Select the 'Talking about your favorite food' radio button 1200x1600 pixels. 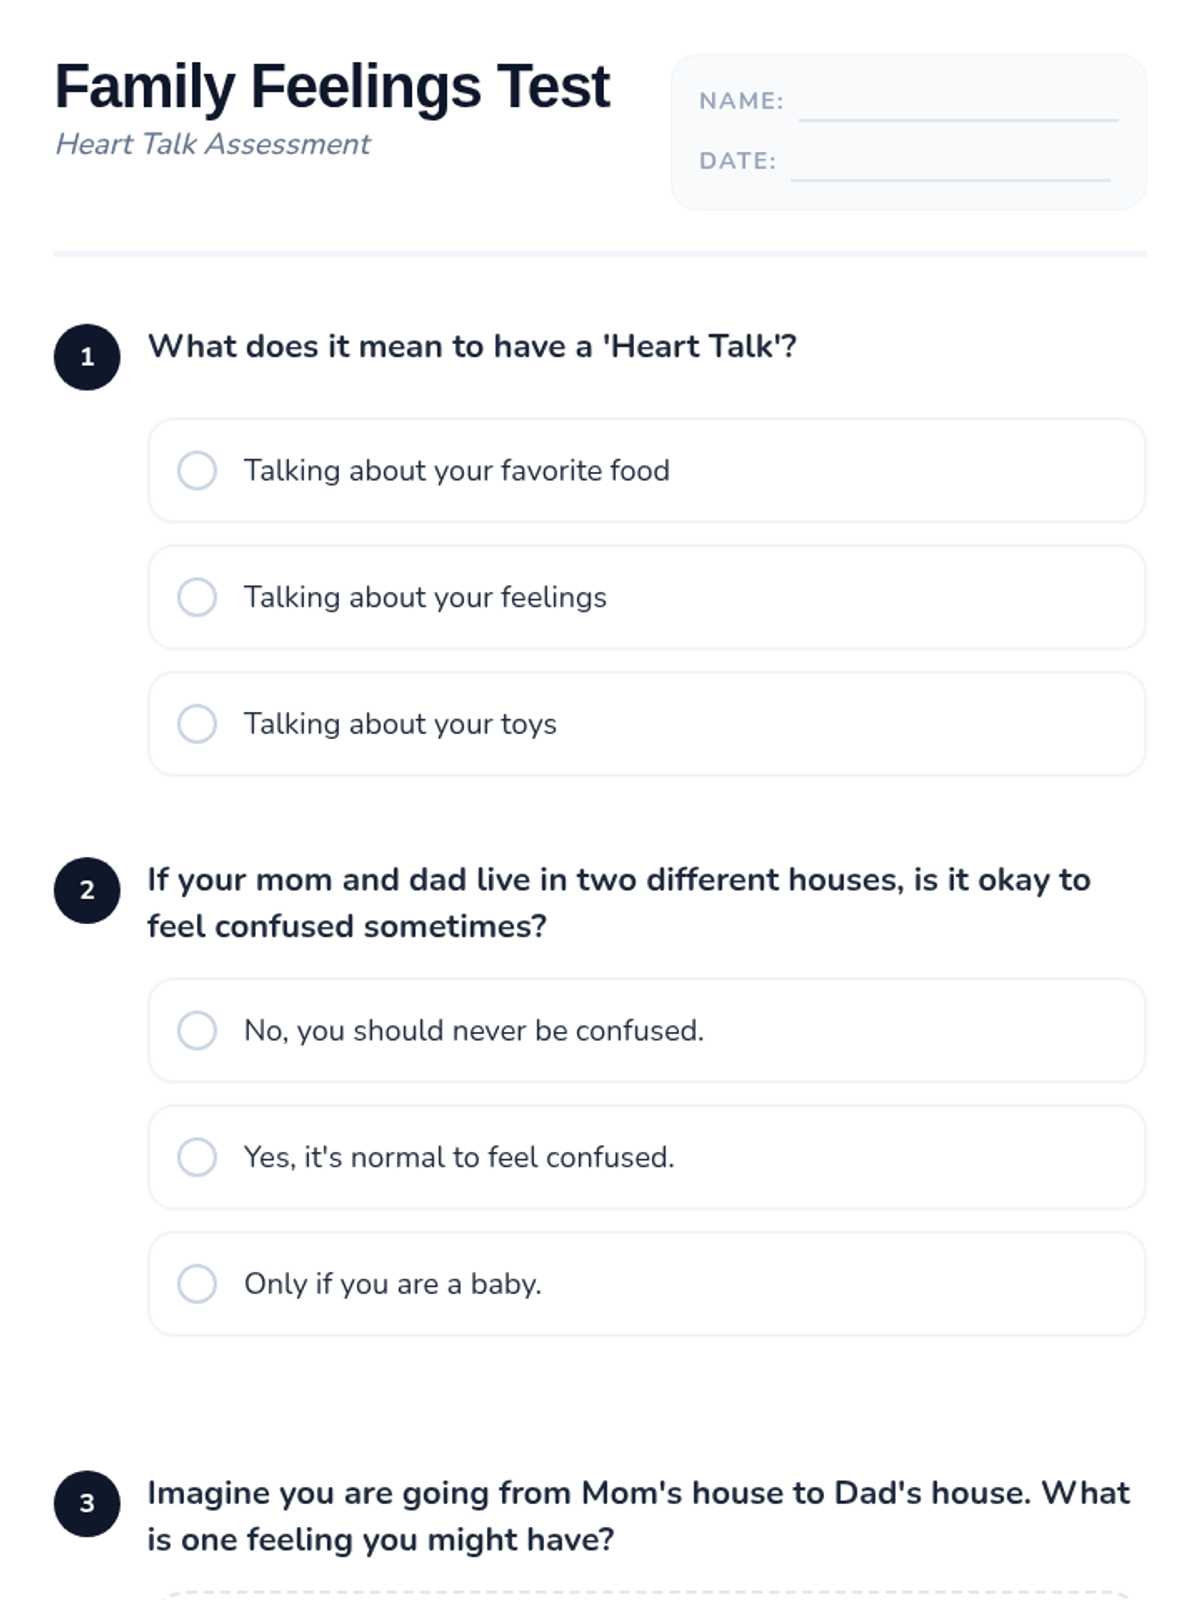(x=197, y=470)
